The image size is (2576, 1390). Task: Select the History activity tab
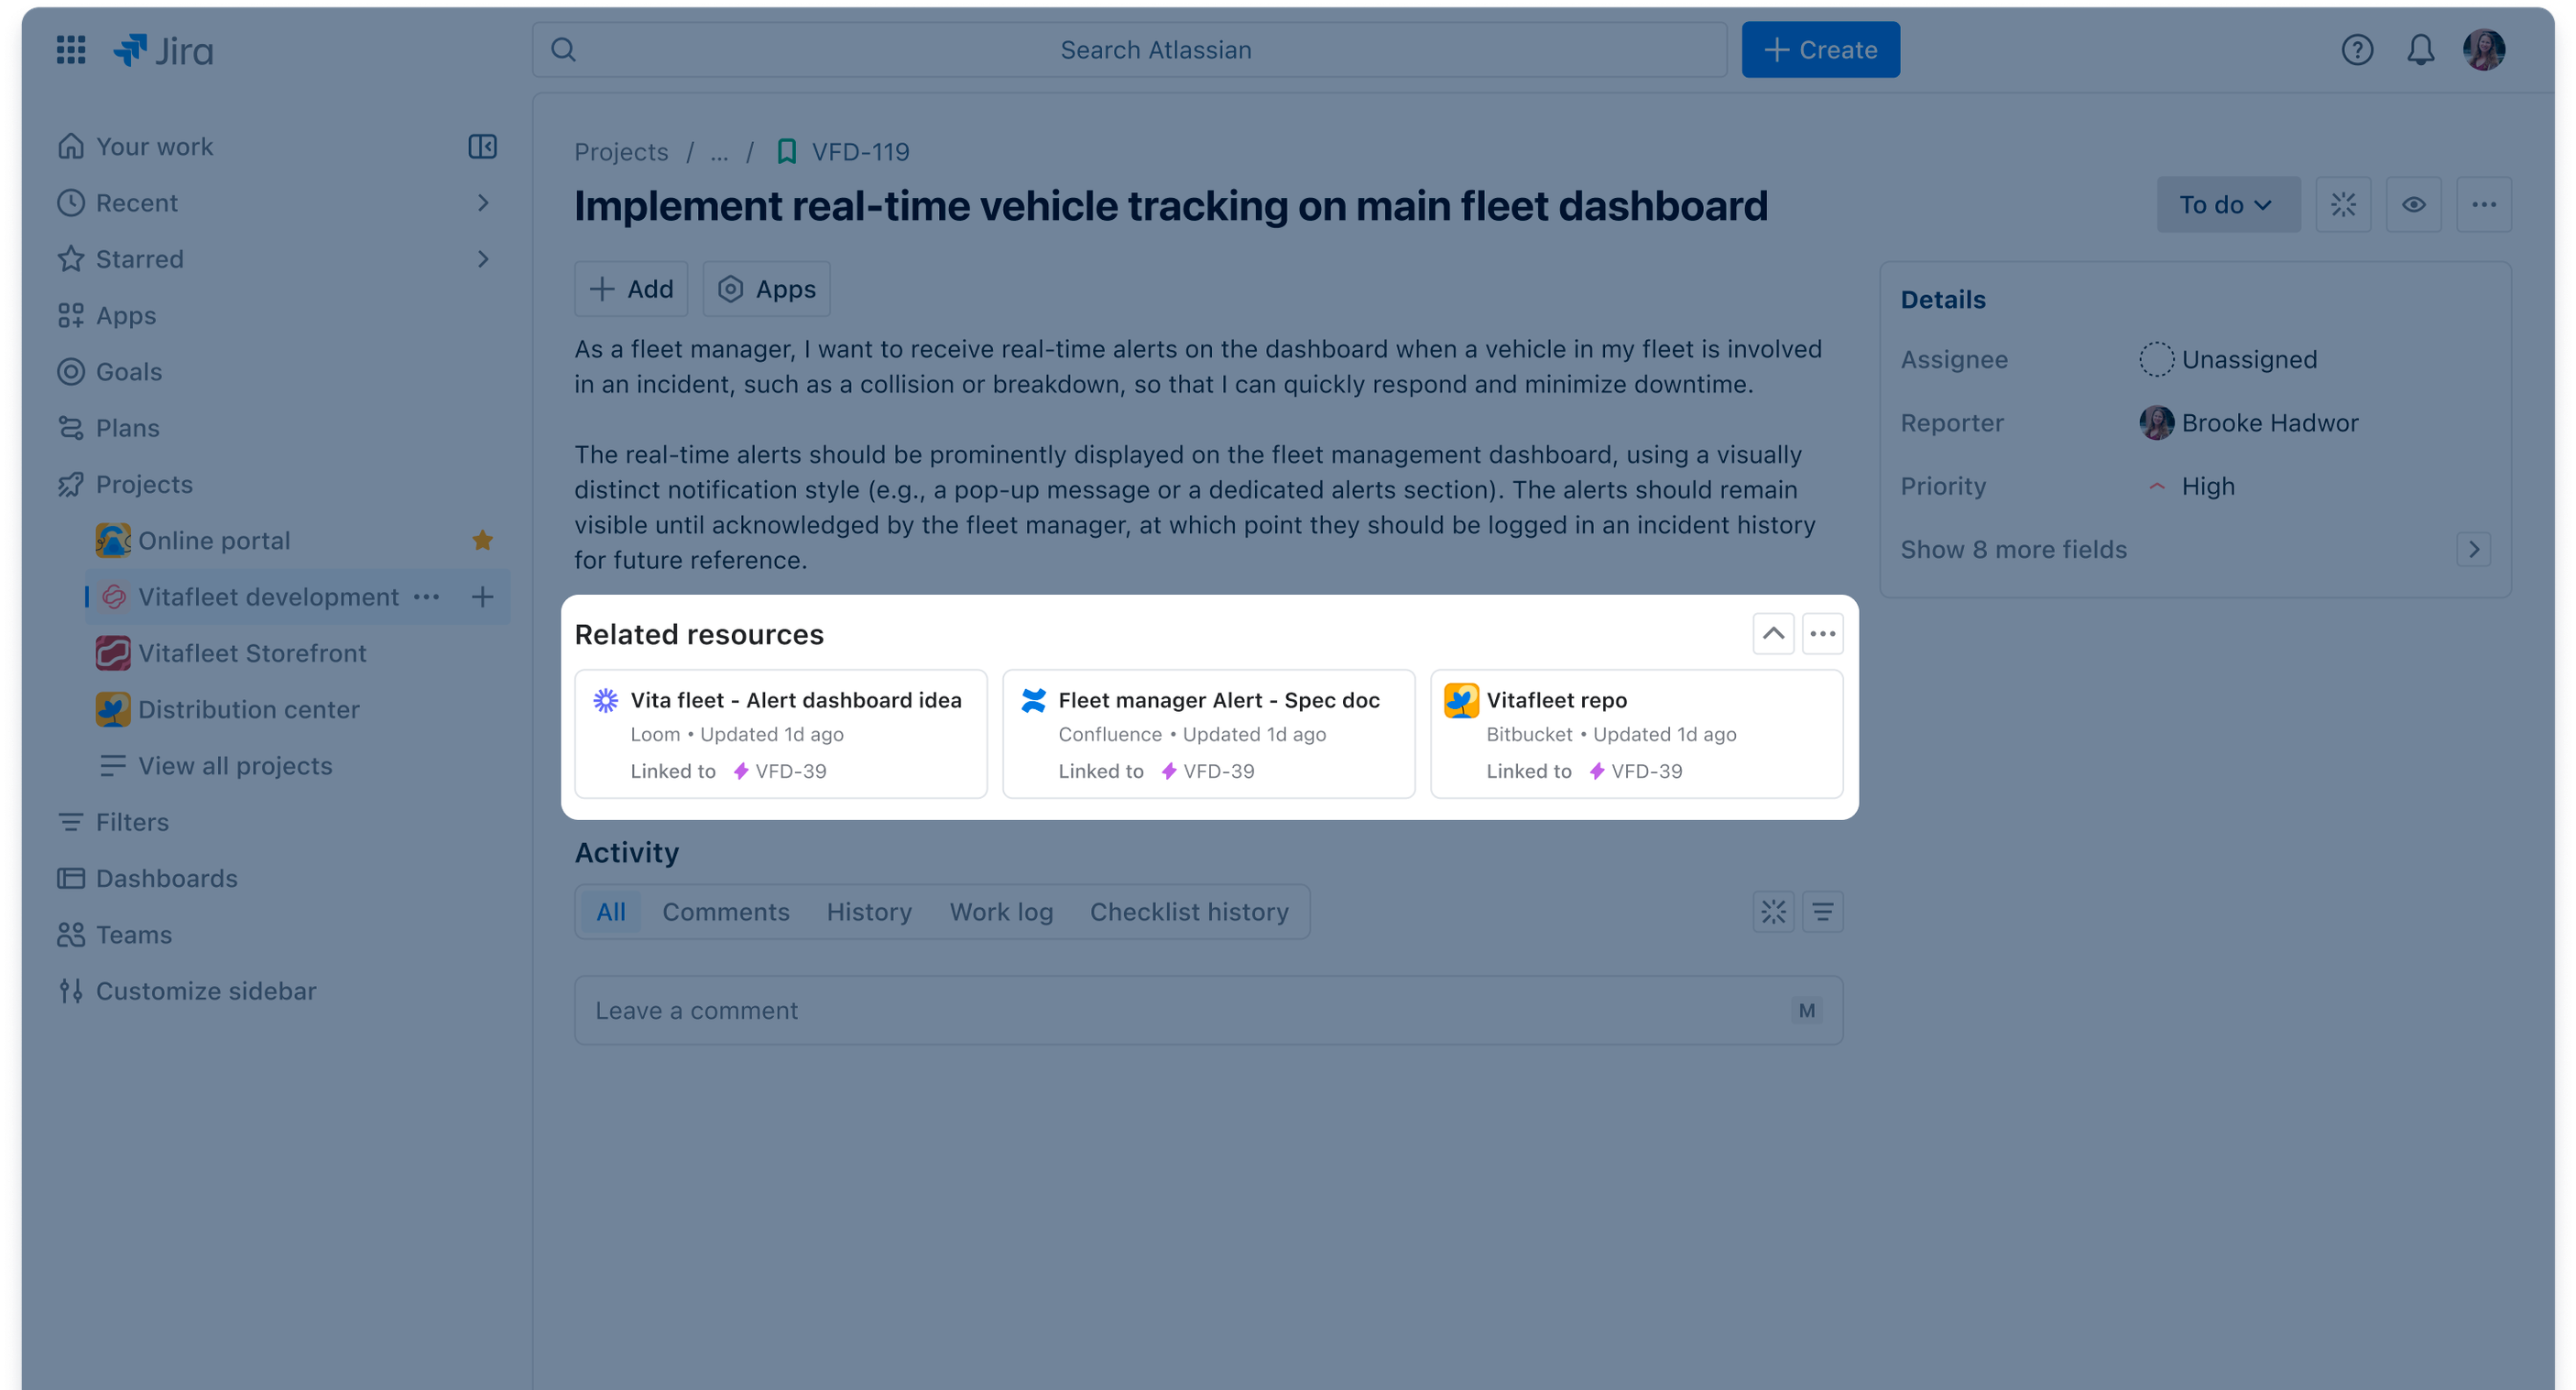869,911
